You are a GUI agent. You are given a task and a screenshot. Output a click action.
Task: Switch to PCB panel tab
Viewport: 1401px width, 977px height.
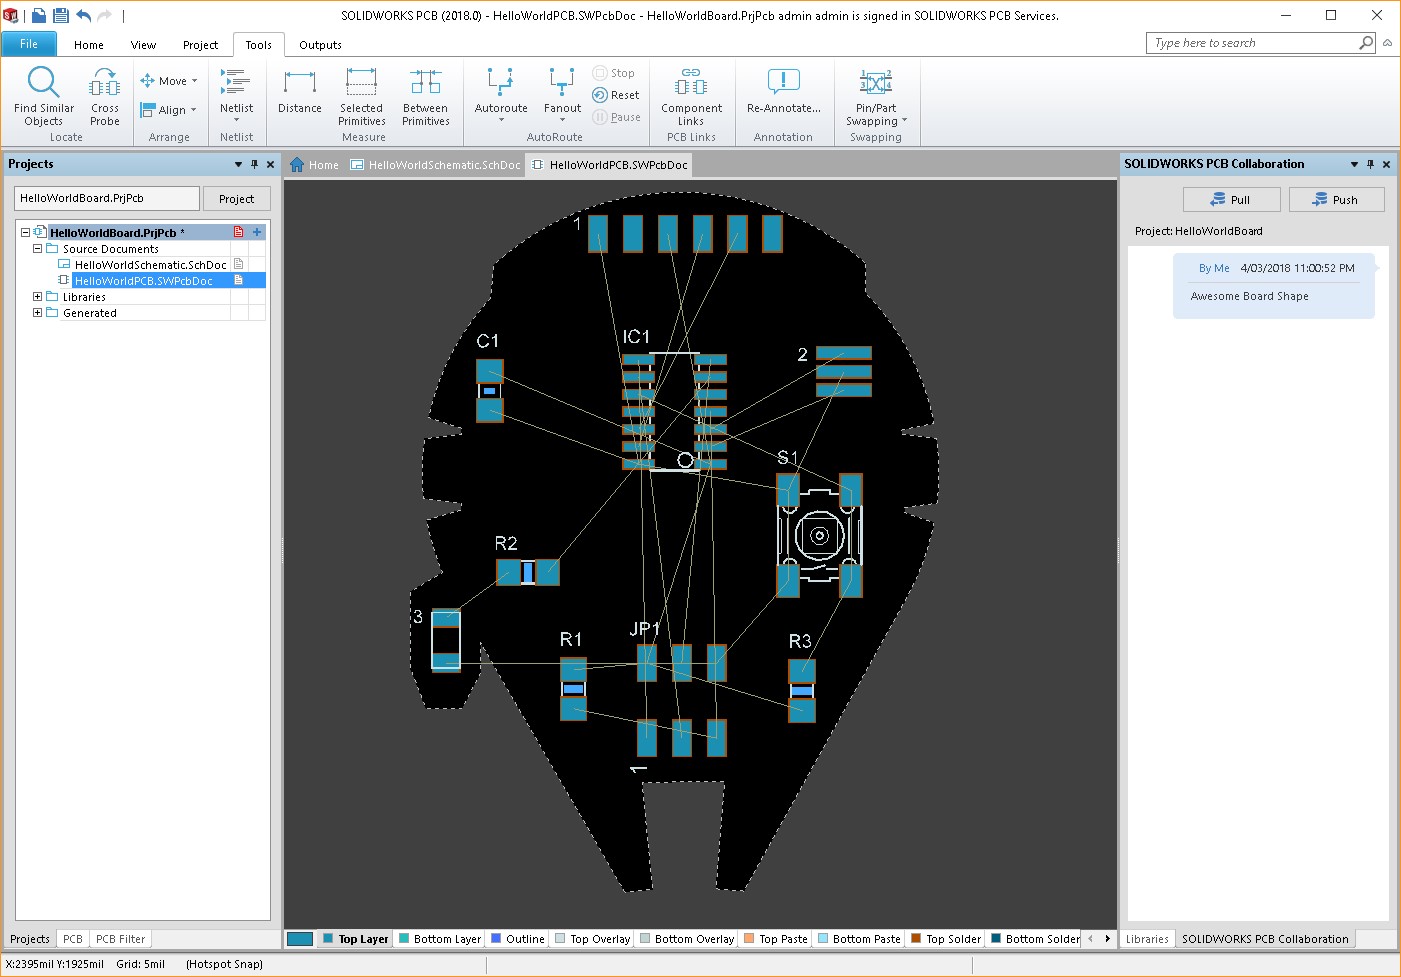point(73,939)
